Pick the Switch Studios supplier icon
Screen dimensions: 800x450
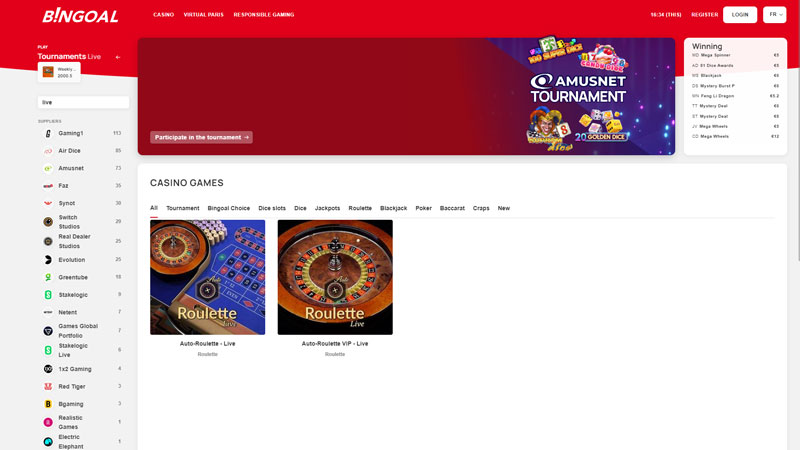[48, 222]
